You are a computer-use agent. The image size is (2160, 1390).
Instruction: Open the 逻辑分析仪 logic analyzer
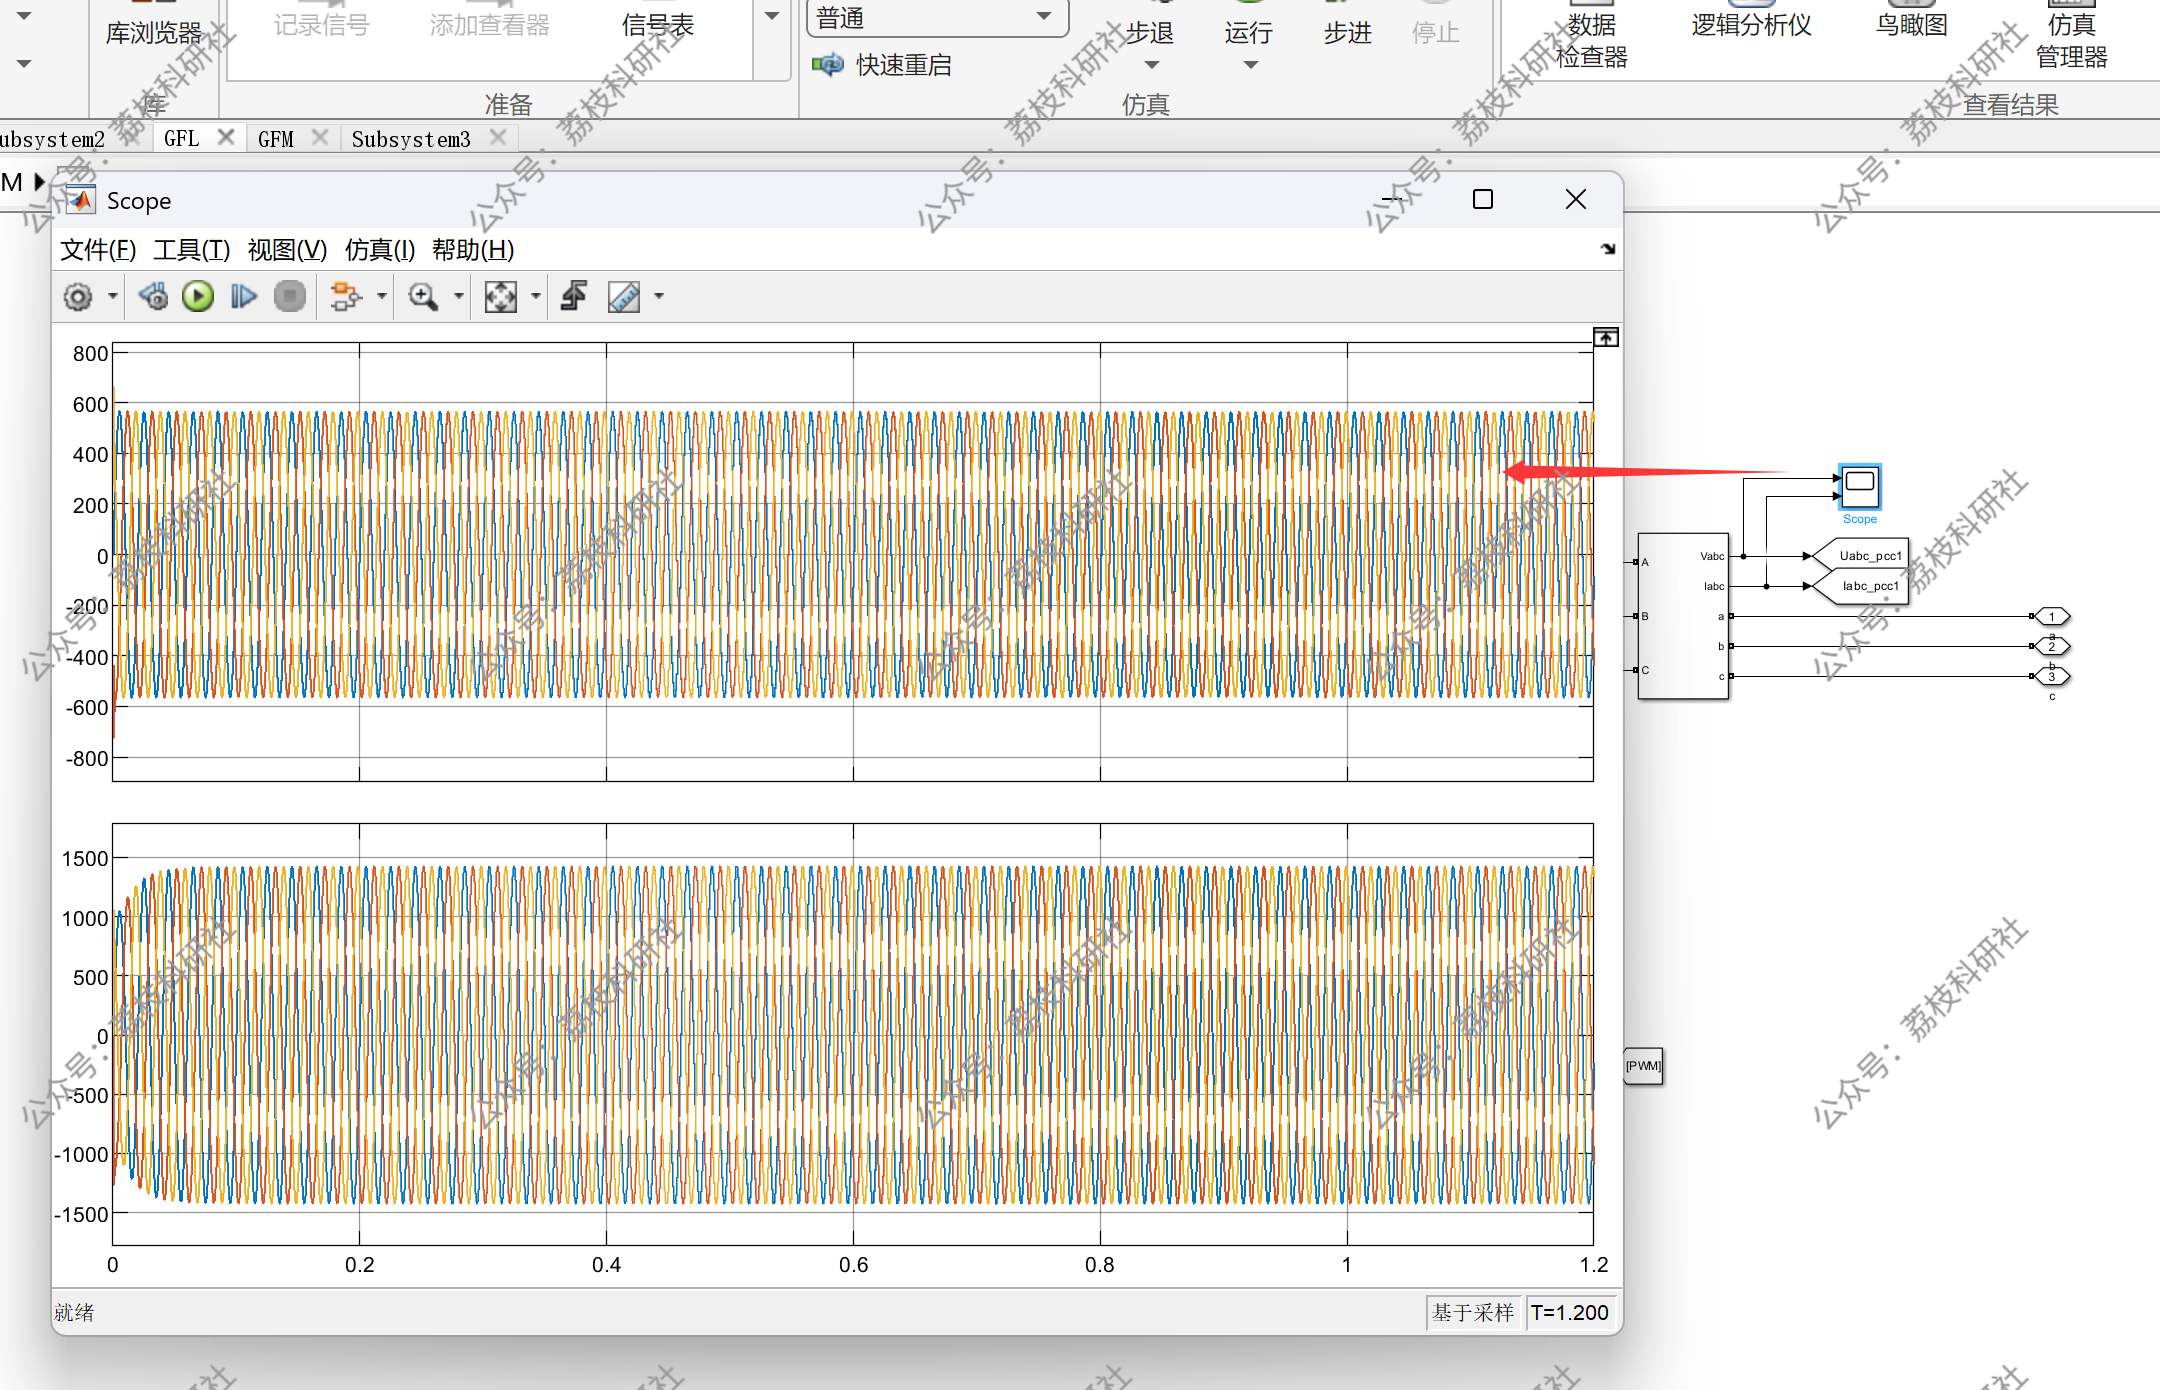click(1752, 22)
